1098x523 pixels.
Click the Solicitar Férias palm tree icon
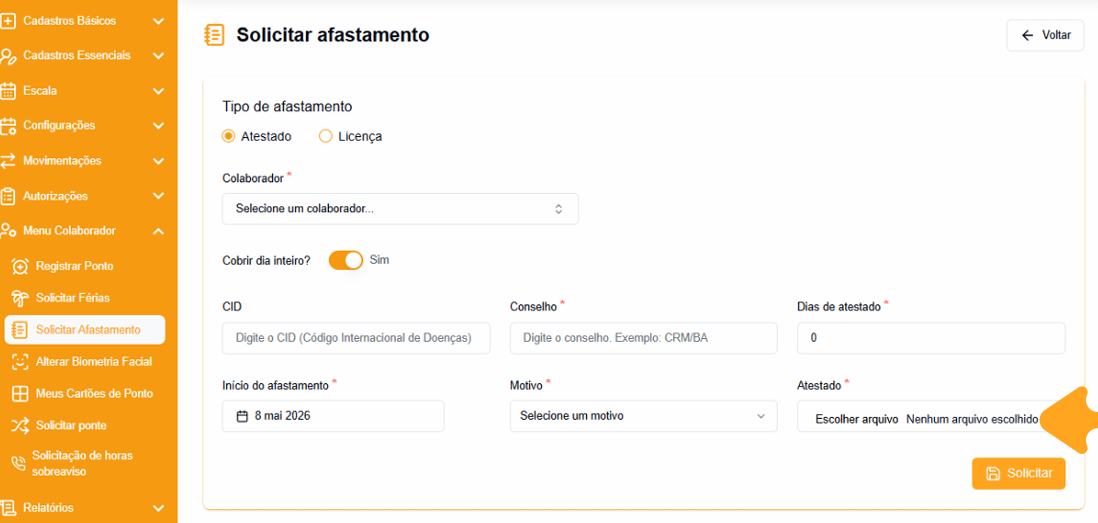pos(21,298)
